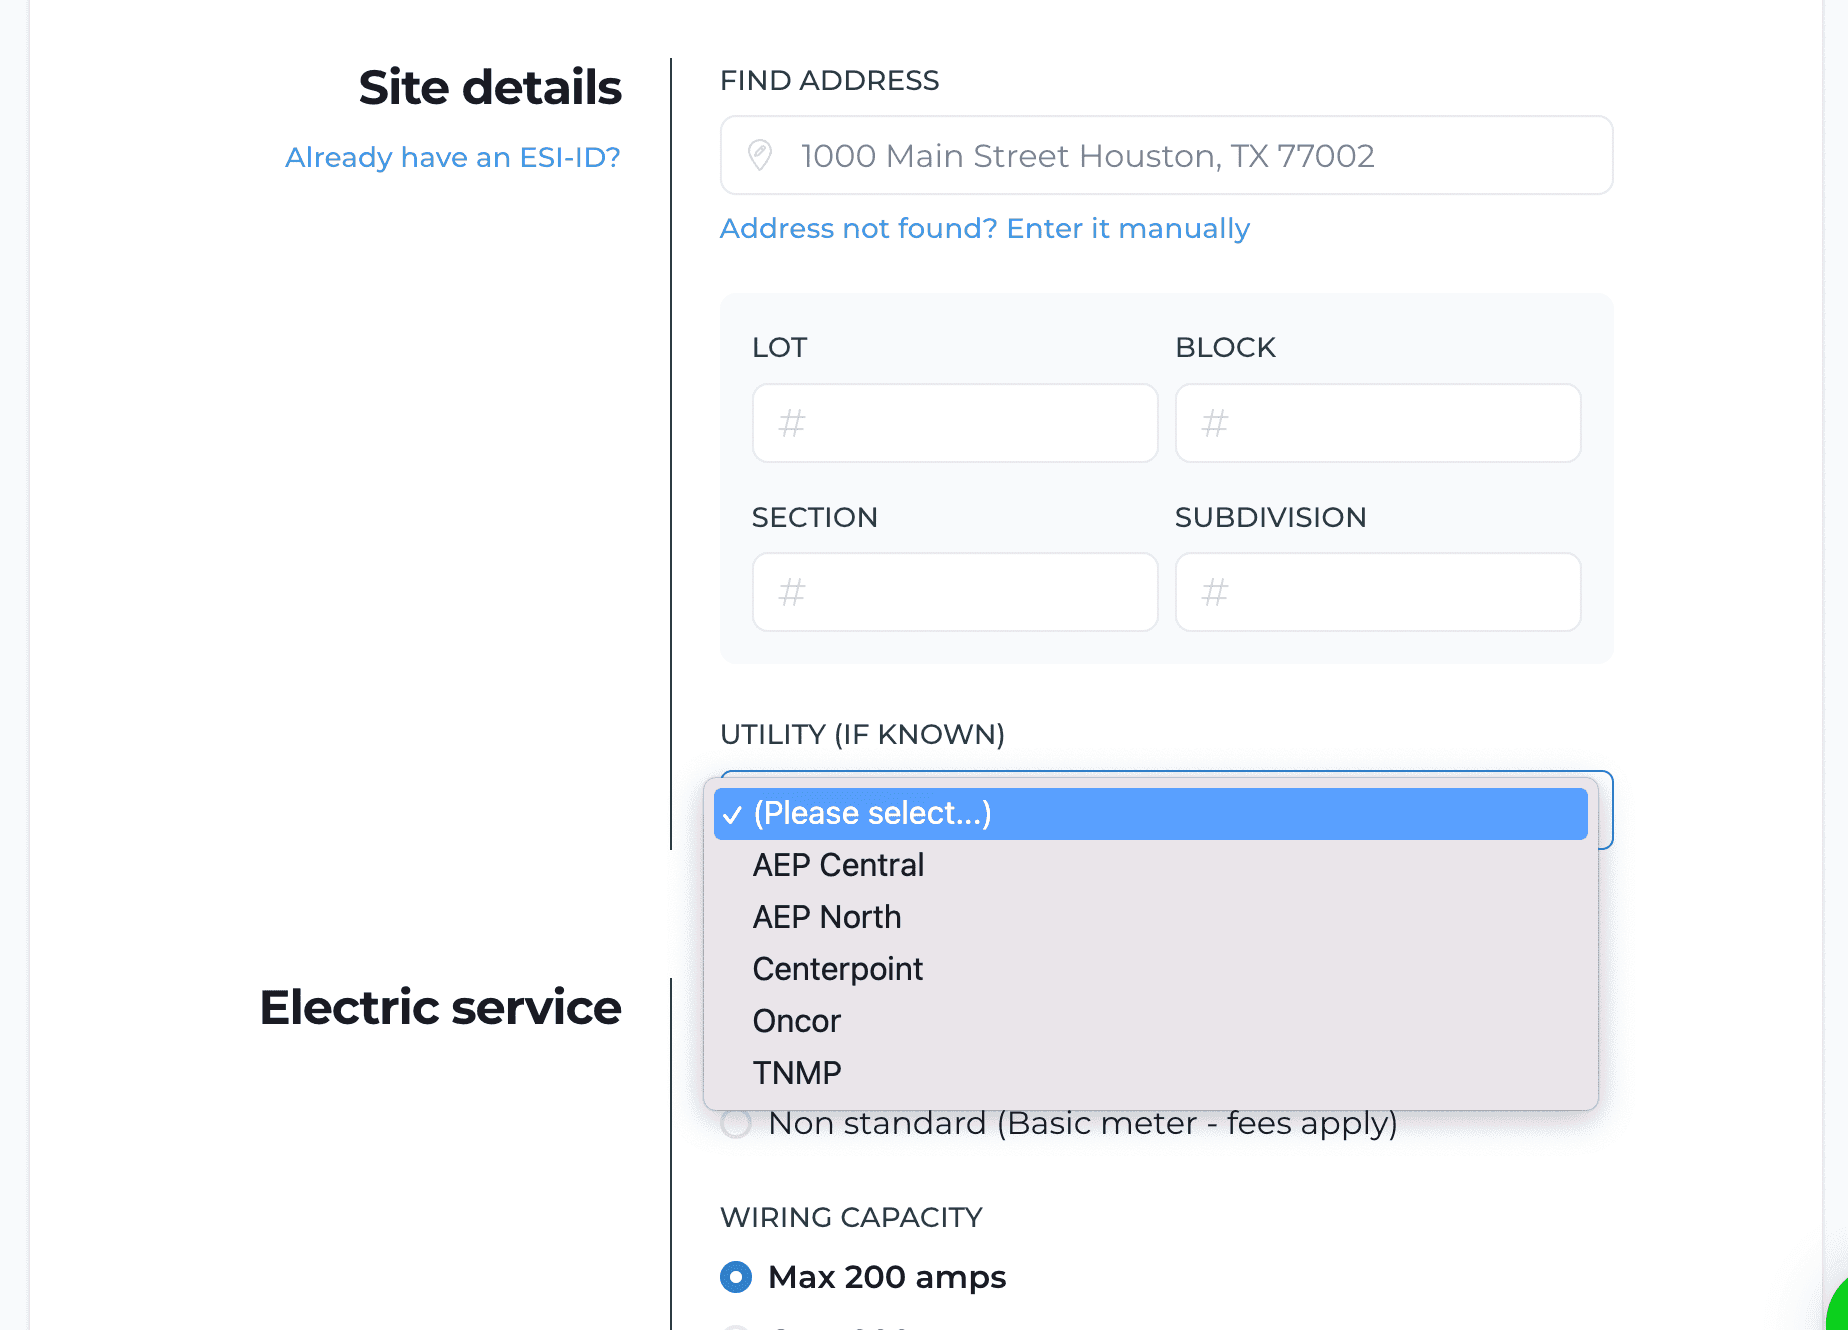This screenshot has height=1330, width=1848.
Task: Focus the SUBDIVISION input field
Action: click(x=1377, y=592)
